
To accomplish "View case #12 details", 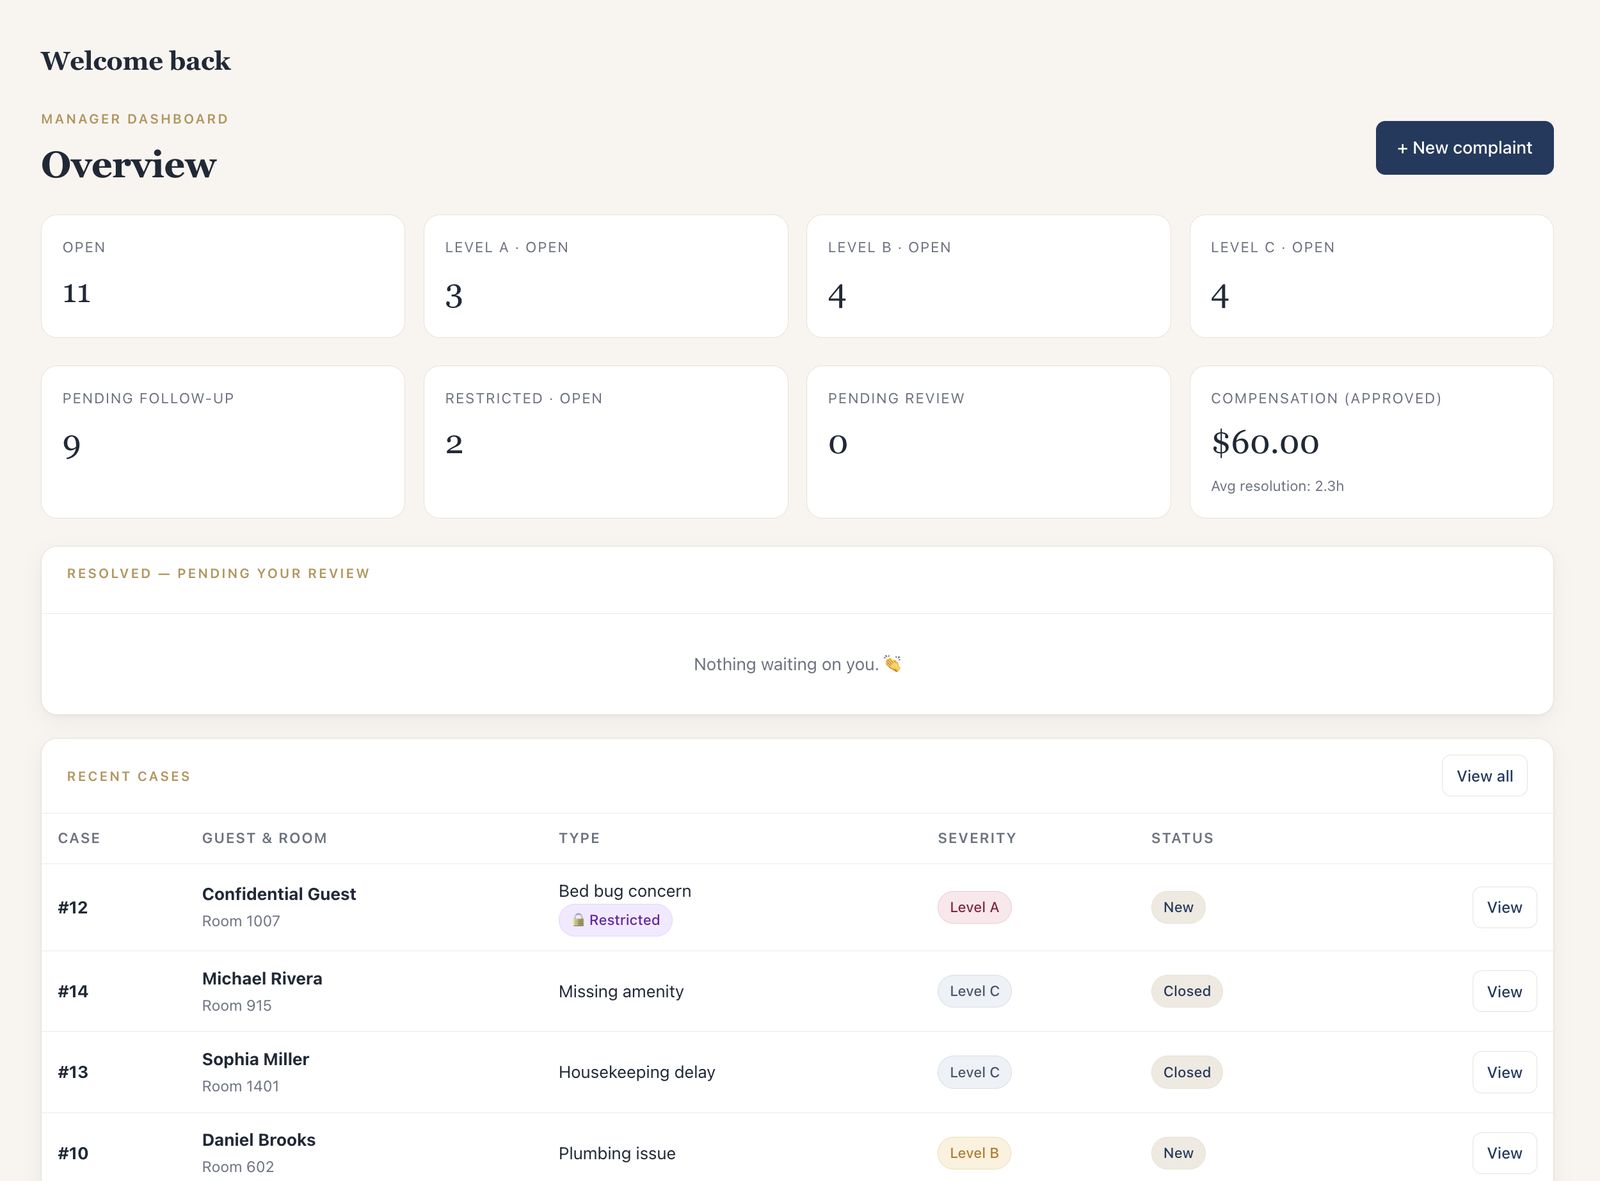I will (x=1504, y=907).
